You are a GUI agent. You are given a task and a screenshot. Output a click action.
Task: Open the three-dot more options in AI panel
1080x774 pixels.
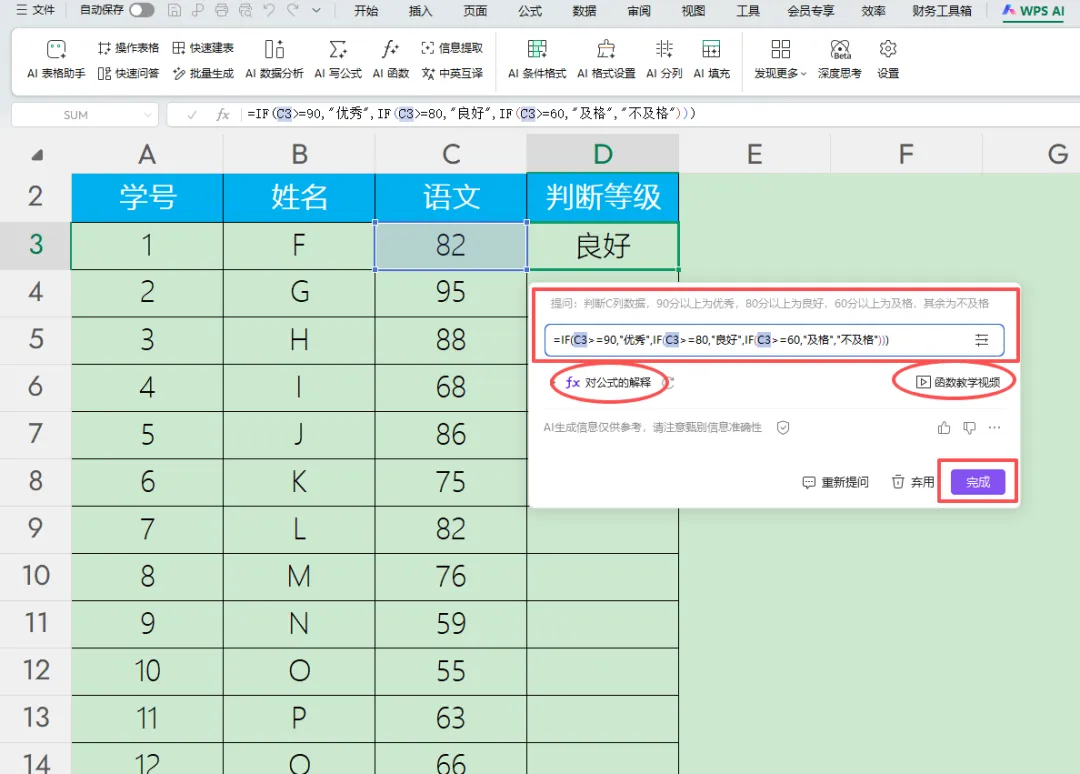click(x=994, y=428)
